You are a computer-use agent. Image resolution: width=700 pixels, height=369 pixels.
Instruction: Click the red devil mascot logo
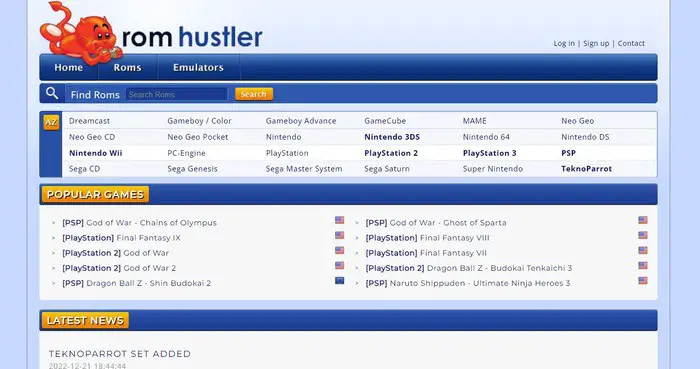tap(80, 33)
